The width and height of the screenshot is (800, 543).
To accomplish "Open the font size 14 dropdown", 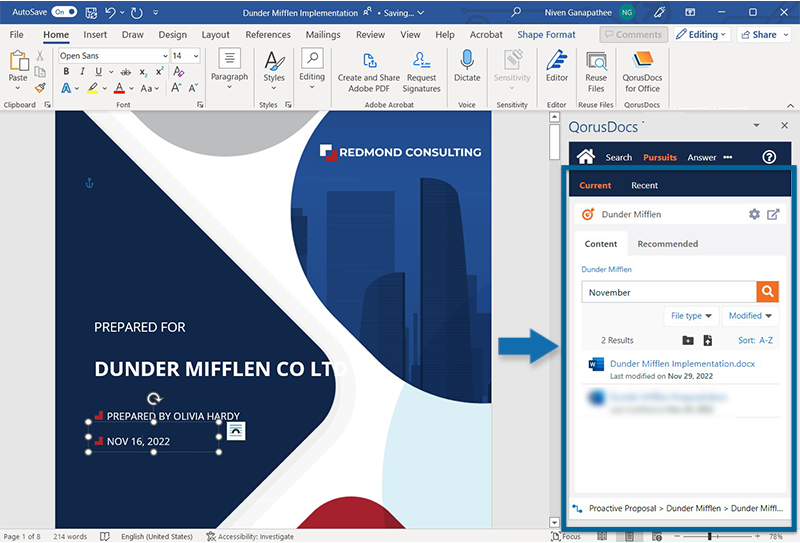I will click(x=196, y=56).
